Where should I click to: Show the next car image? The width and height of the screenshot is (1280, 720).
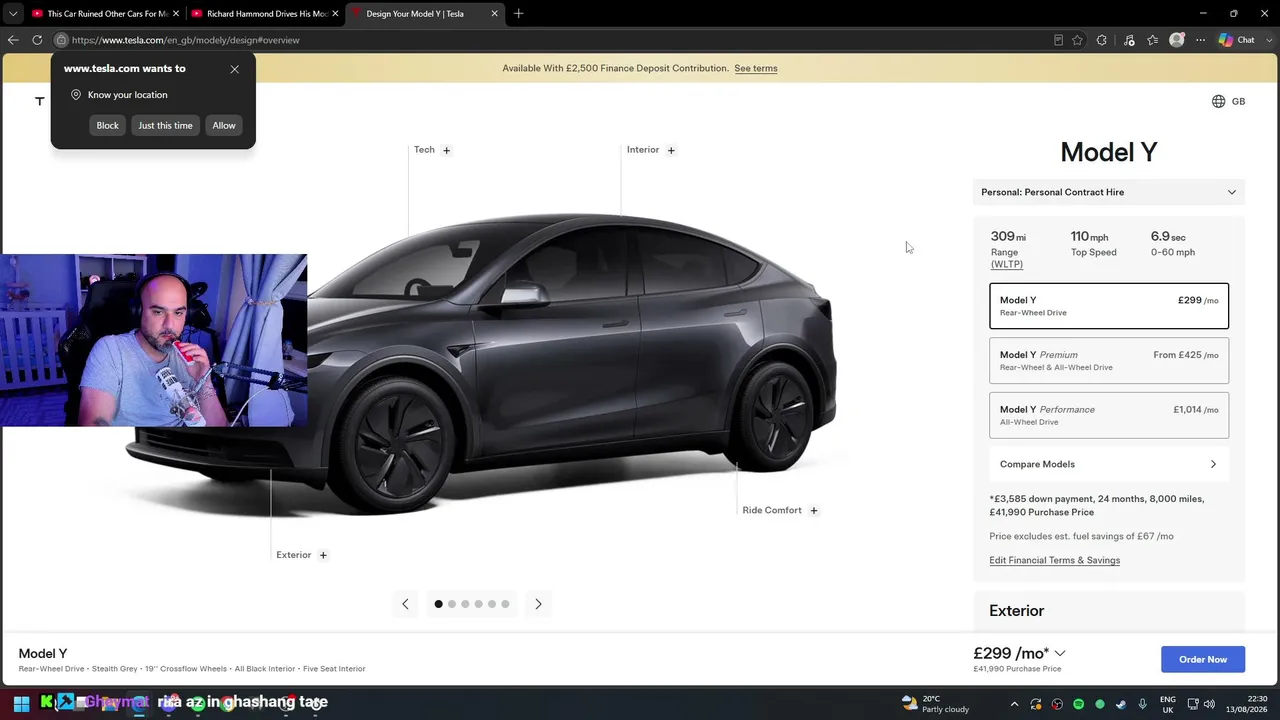(x=538, y=604)
